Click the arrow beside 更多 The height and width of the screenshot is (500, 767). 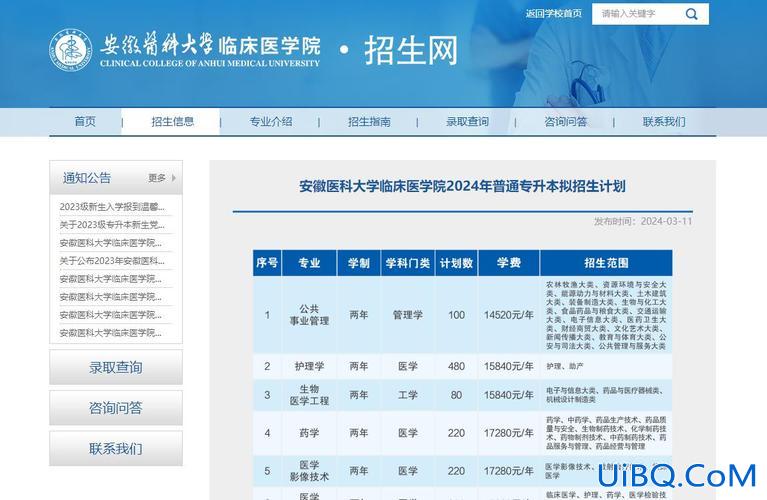174,178
